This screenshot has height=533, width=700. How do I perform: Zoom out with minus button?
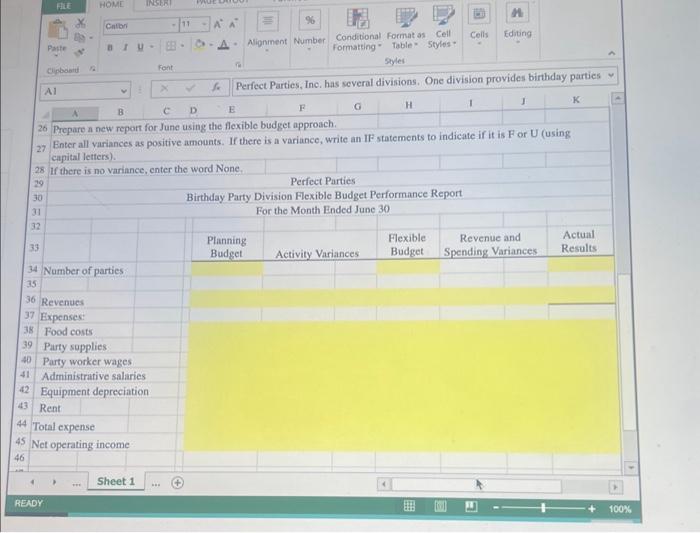coord(496,508)
